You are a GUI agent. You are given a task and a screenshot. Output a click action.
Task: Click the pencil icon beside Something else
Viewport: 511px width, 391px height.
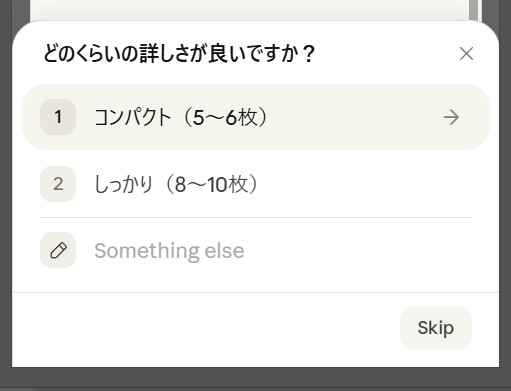(58, 250)
